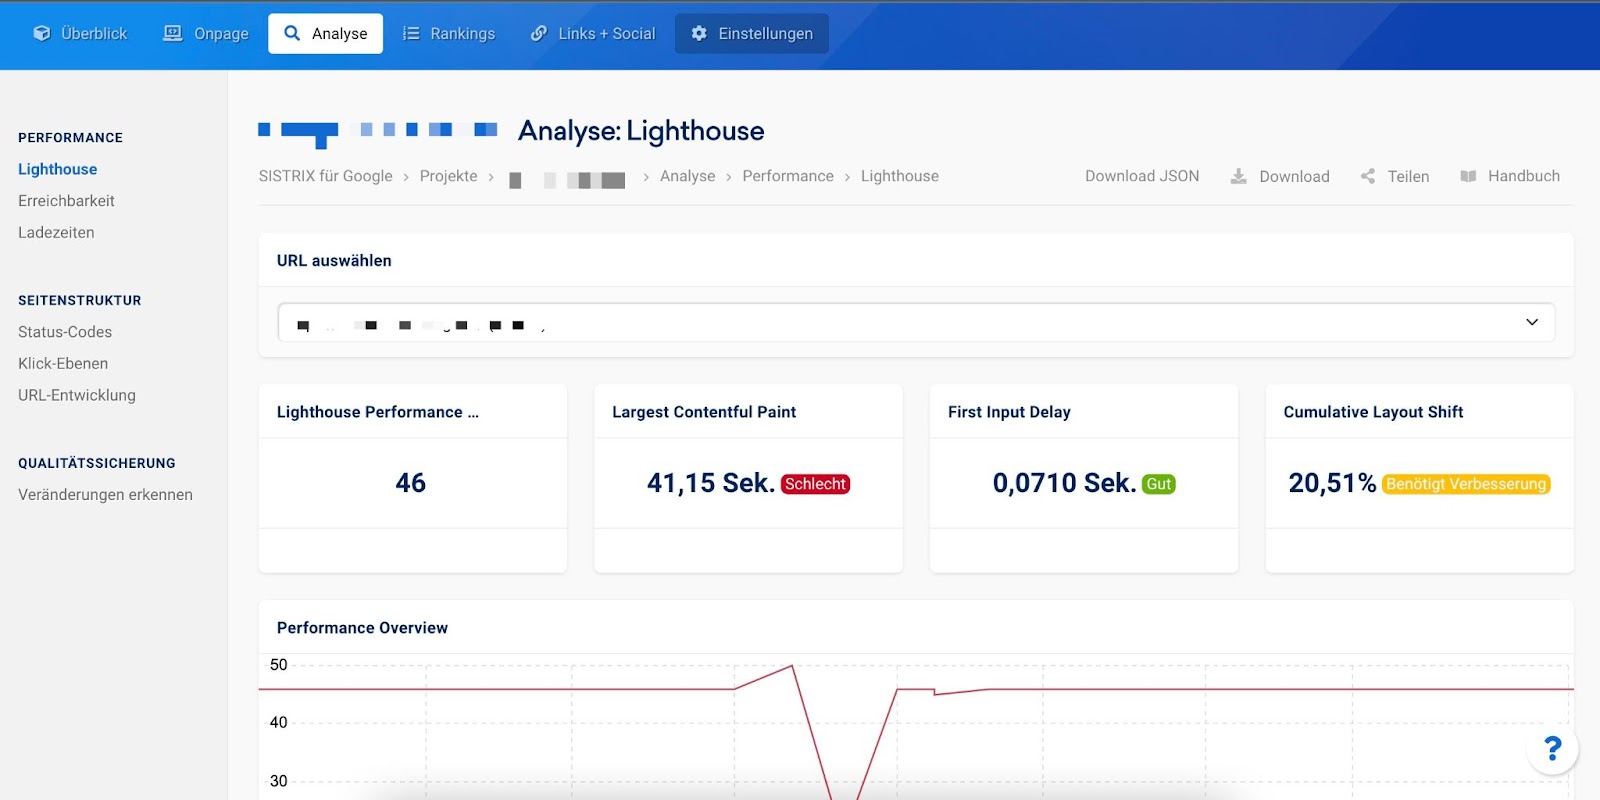Click the Teilen share button
This screenshot has height=800, width=1600.
(1408, 176)
